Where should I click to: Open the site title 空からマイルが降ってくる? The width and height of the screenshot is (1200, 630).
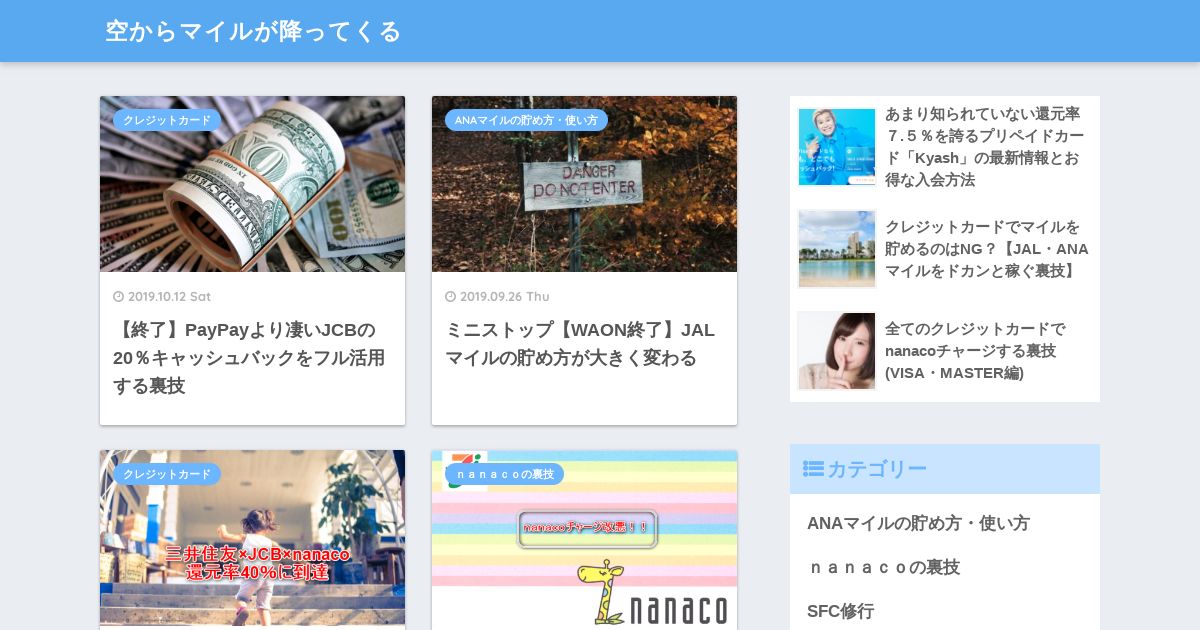[x=253, y=31]
